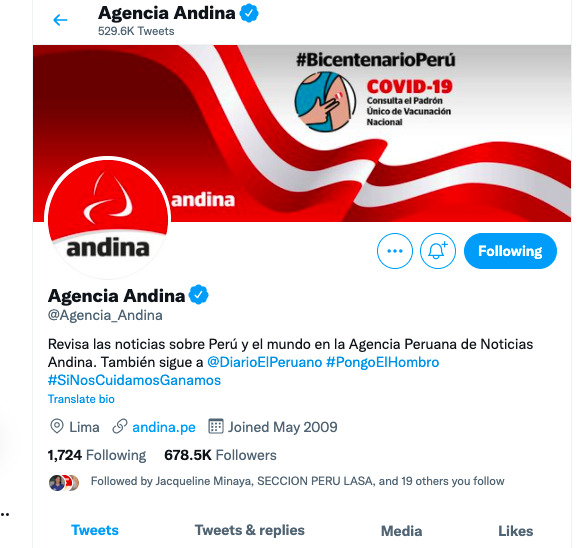Click the calendar icon beside Joined May 2009
Screen dimensions: 586x548
tap(216, 426)
